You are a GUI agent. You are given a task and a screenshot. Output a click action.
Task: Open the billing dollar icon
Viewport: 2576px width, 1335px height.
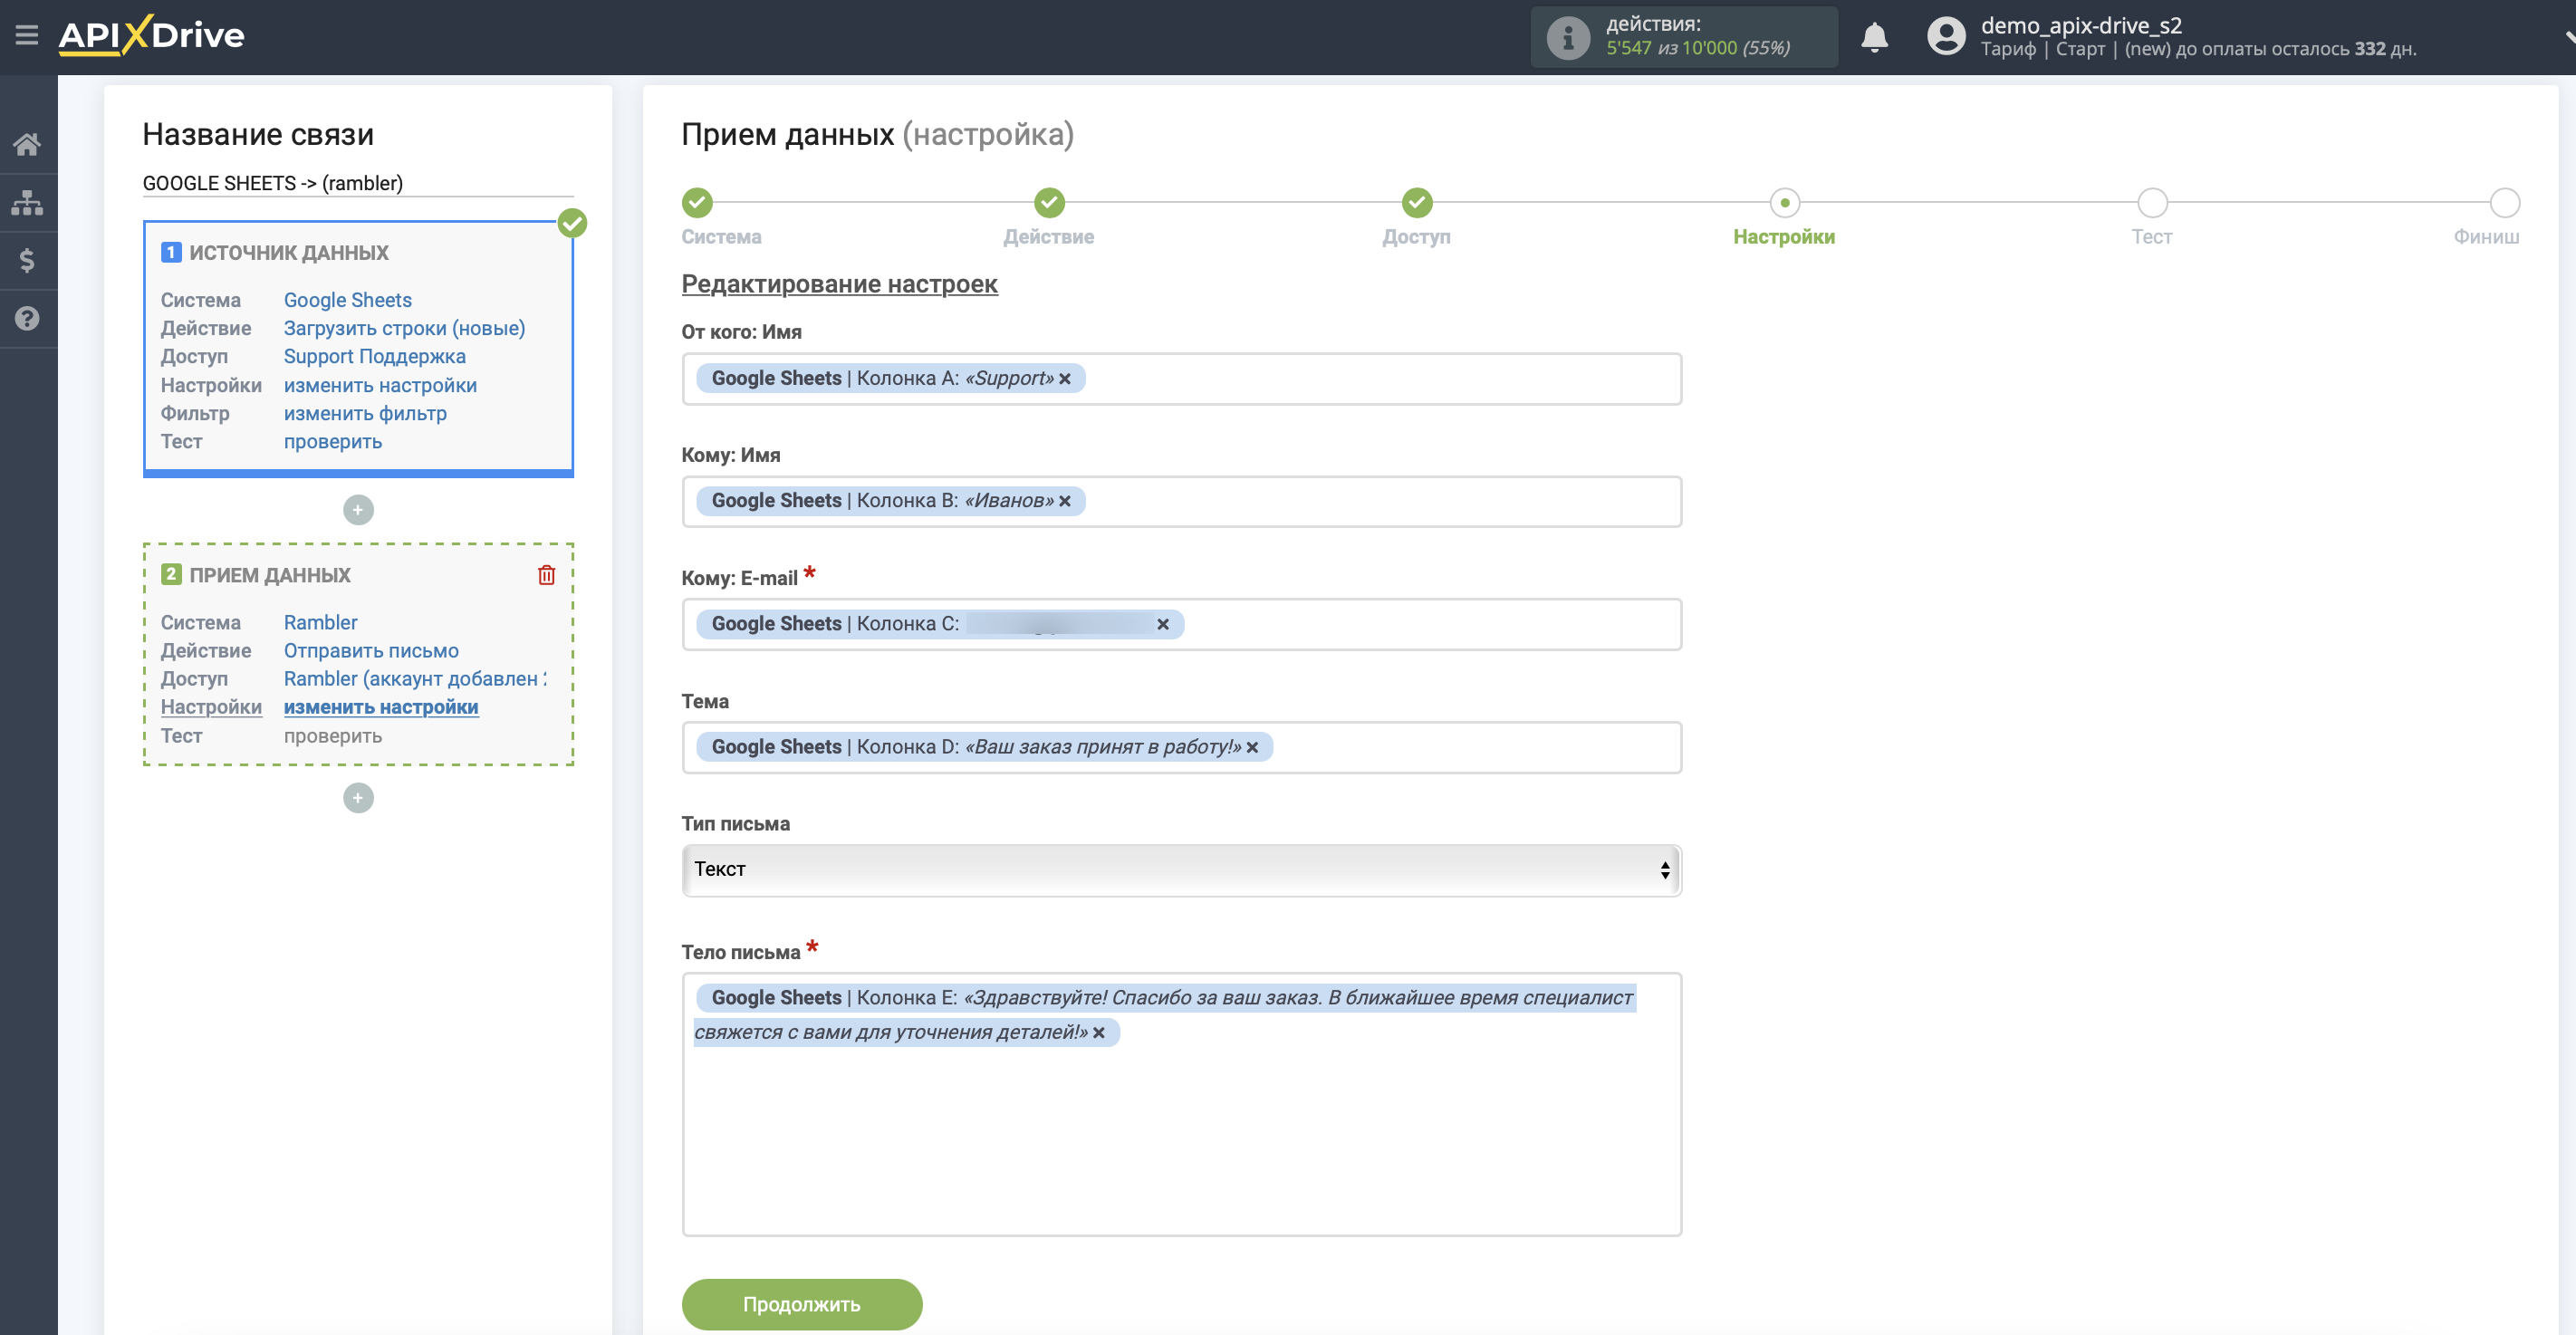click(x=27, y=261)
